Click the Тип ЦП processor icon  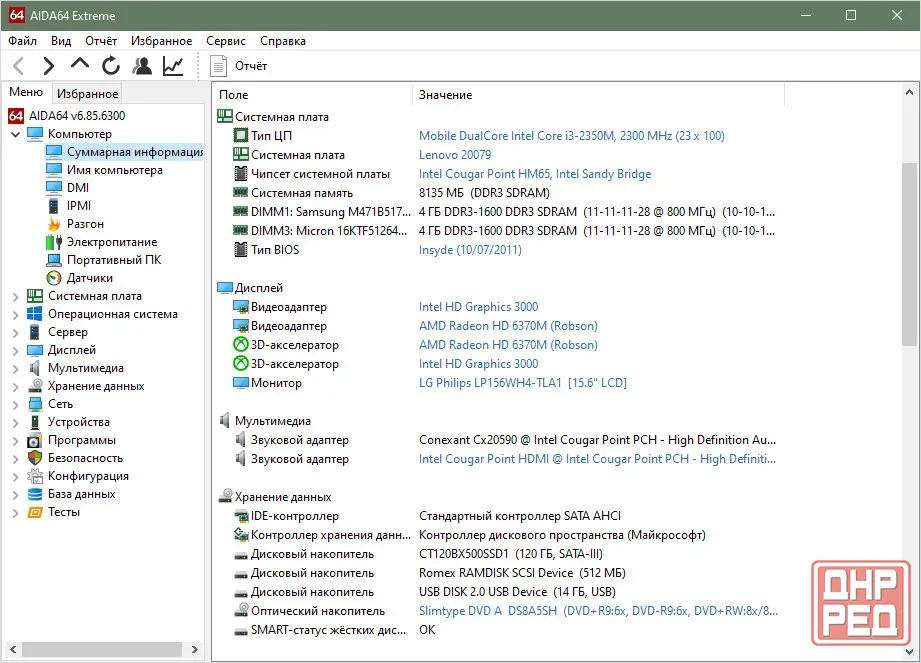(241, 136)
